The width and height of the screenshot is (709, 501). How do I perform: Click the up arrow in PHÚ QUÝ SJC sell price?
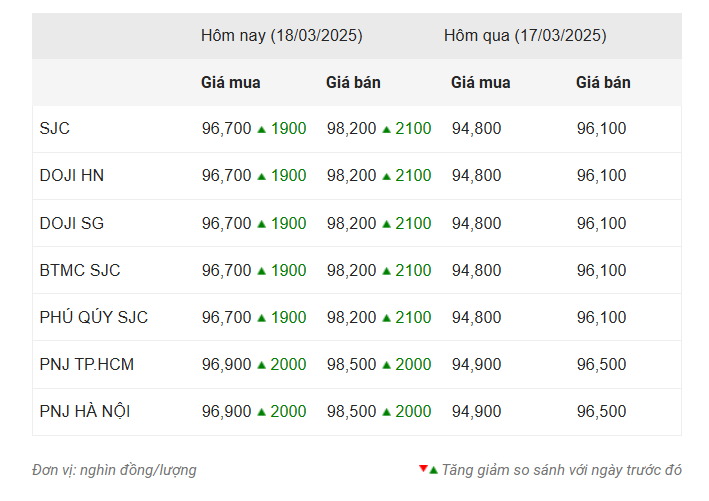click(x=386, y=318)
